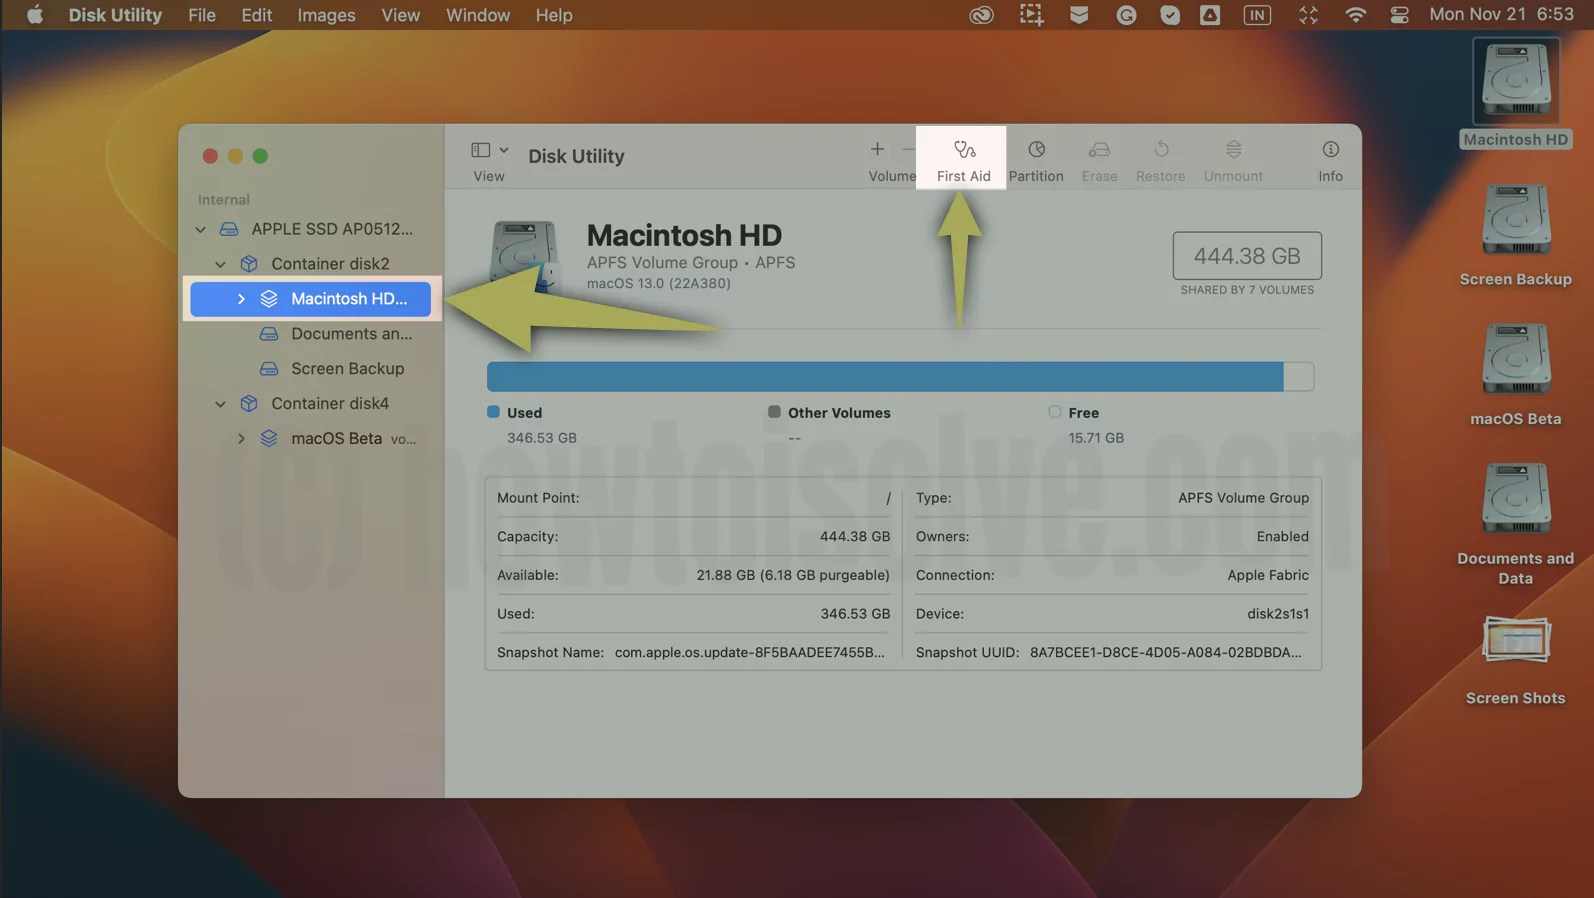
Task: Click the Grammarly menu bar icon
Action: (x=1126, y=15)
